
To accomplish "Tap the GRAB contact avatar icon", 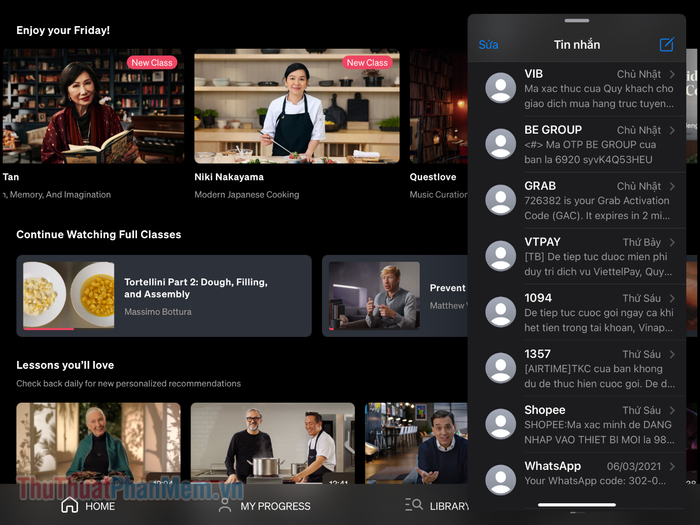I will click(x=500, y=200).
